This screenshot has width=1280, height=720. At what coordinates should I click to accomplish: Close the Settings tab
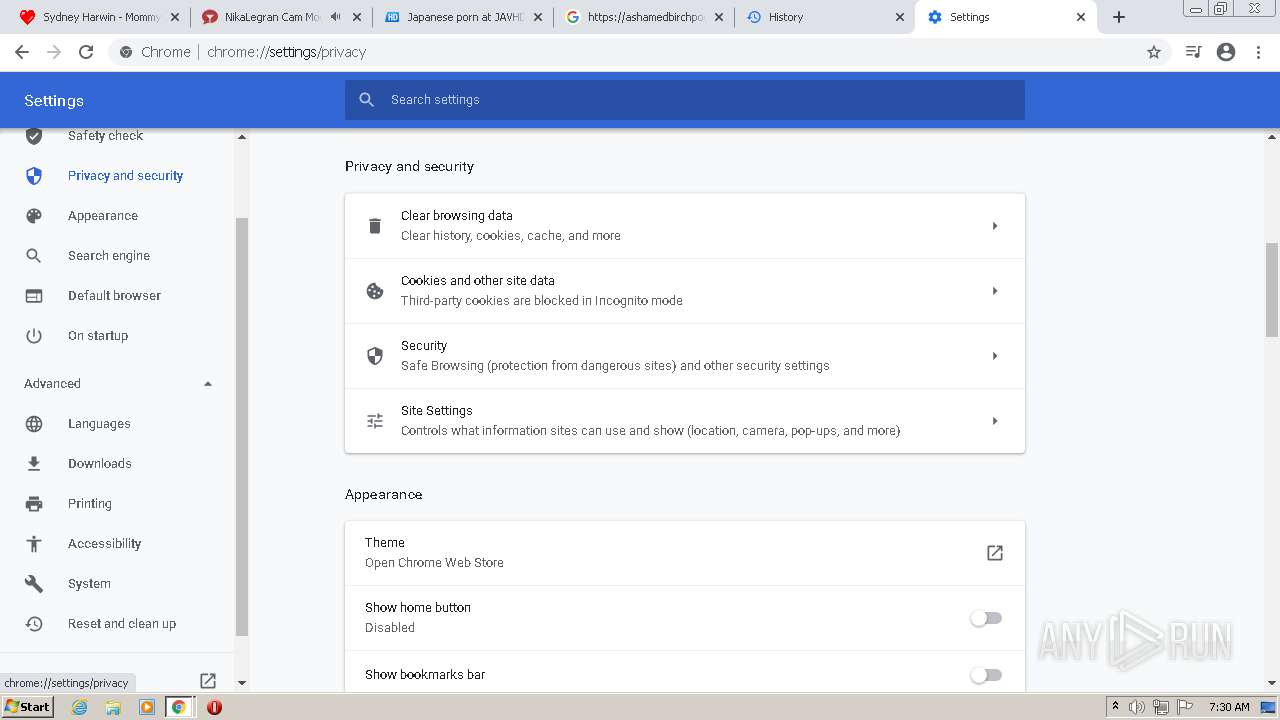pyautogui.click(x=1081, y=17)
